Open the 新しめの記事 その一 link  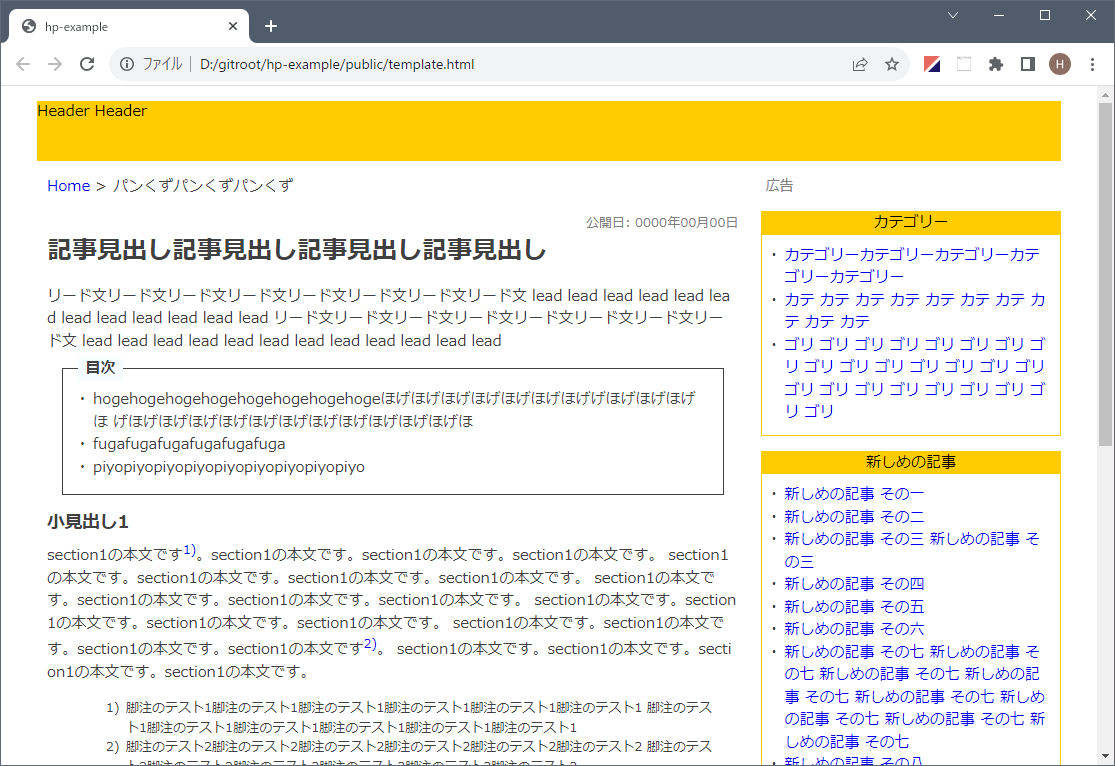pyautogui.click(x=854, y=493)
